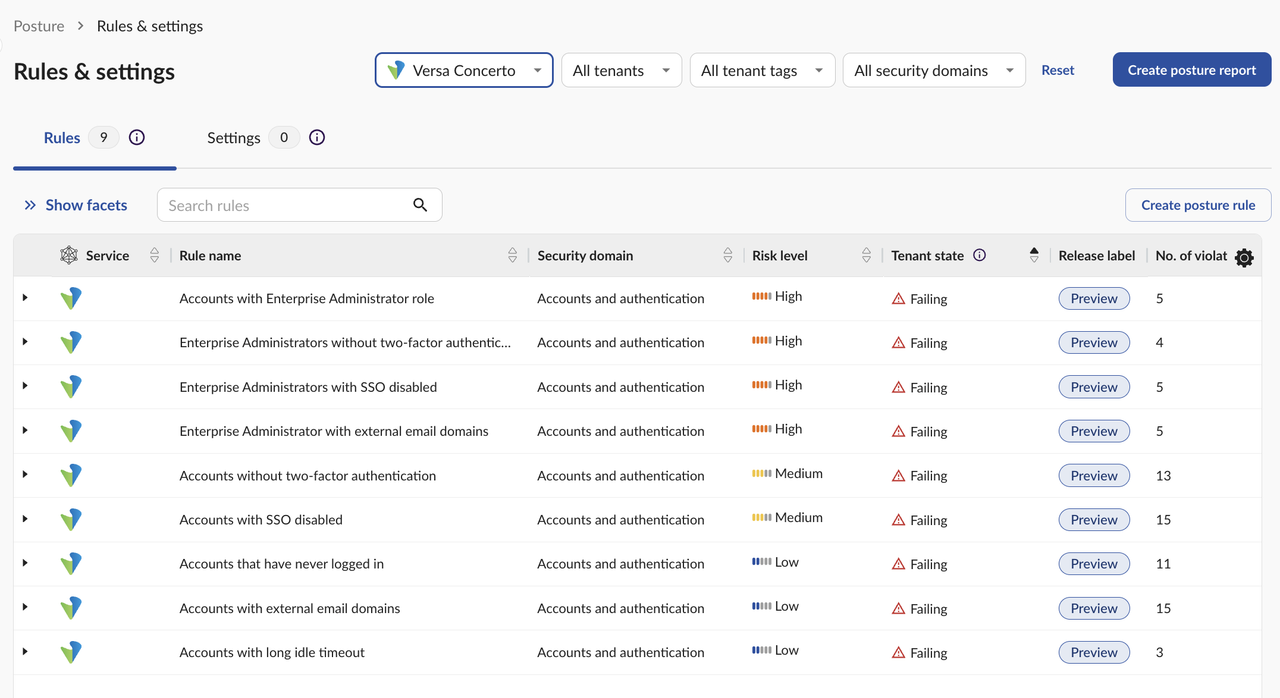
Task: Click the Tenant state info icon
Action: tap(980, 255)
